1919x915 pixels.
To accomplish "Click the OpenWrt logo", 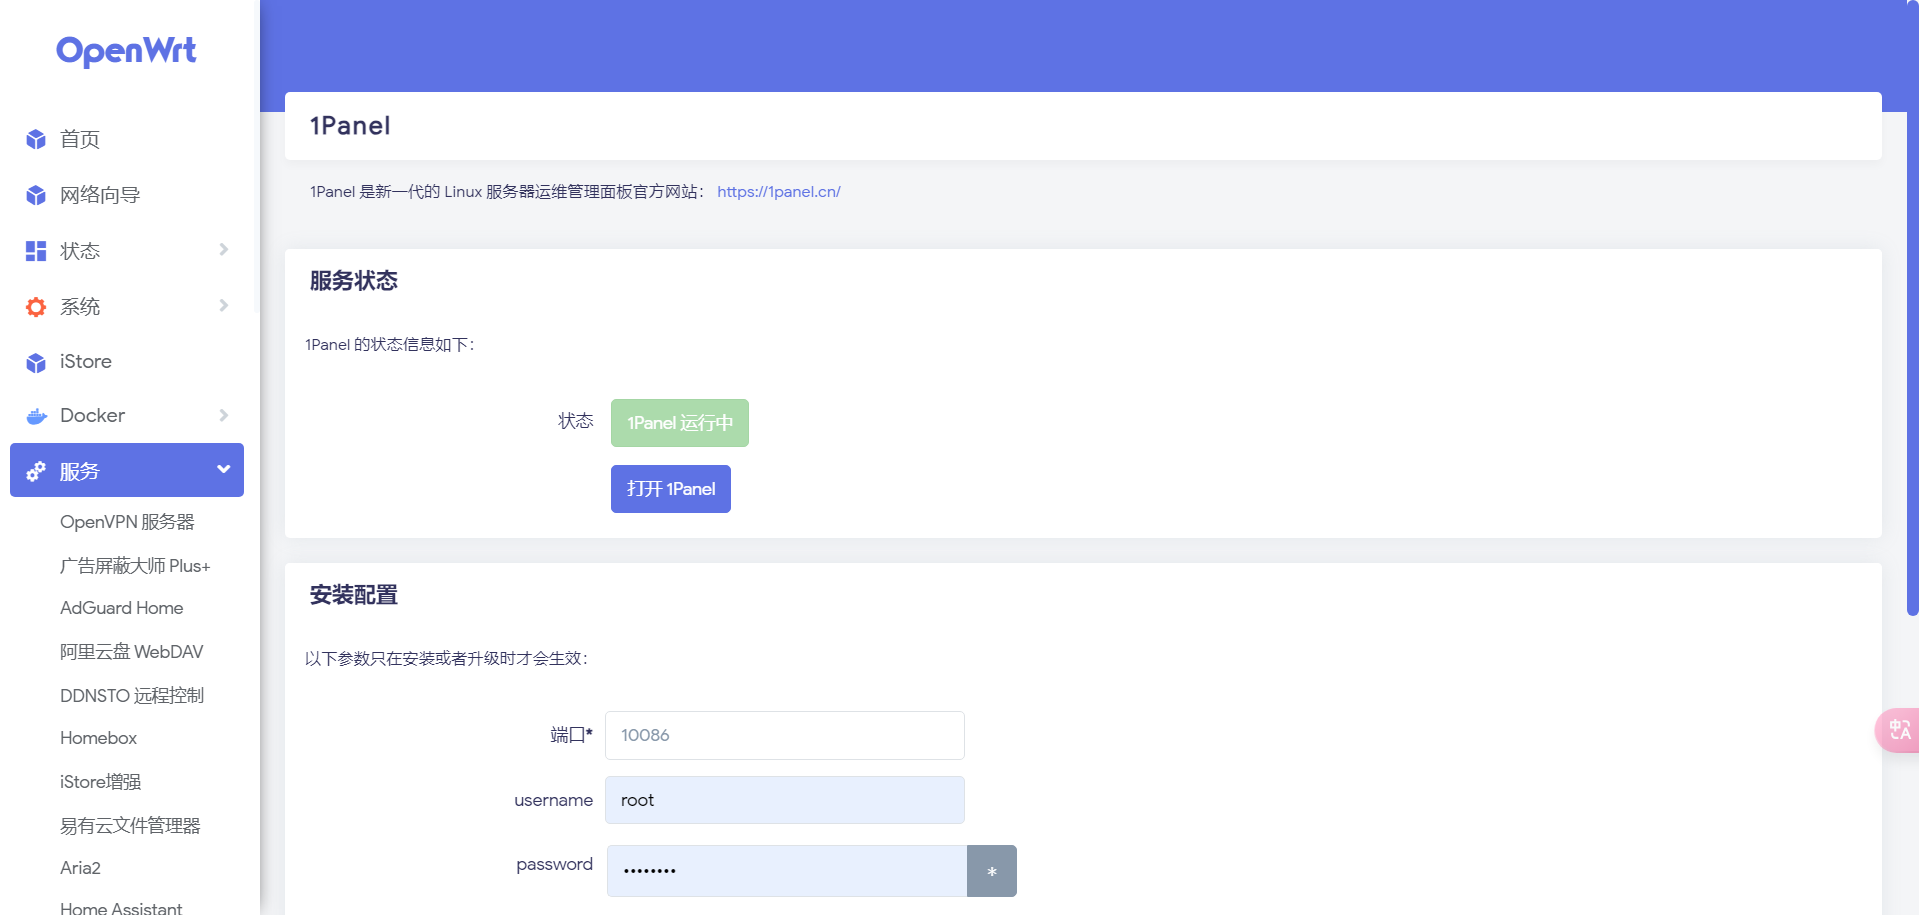I will (126, 51).
